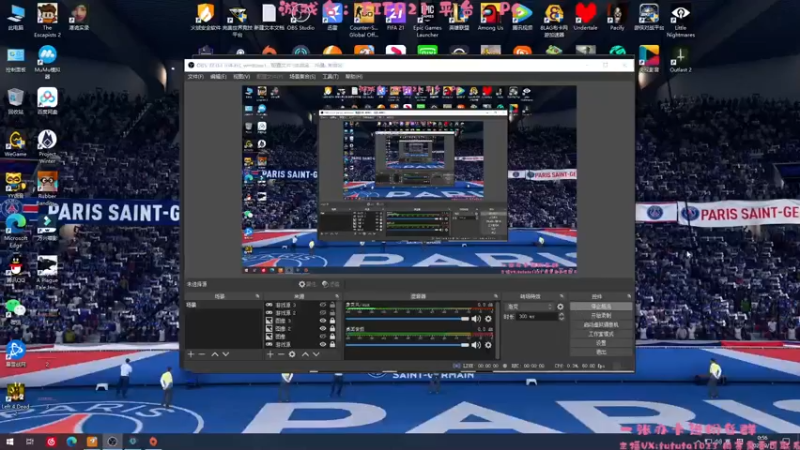Open FIFA 21 desktop shortcut
The image size is (800, 450).
395,17
